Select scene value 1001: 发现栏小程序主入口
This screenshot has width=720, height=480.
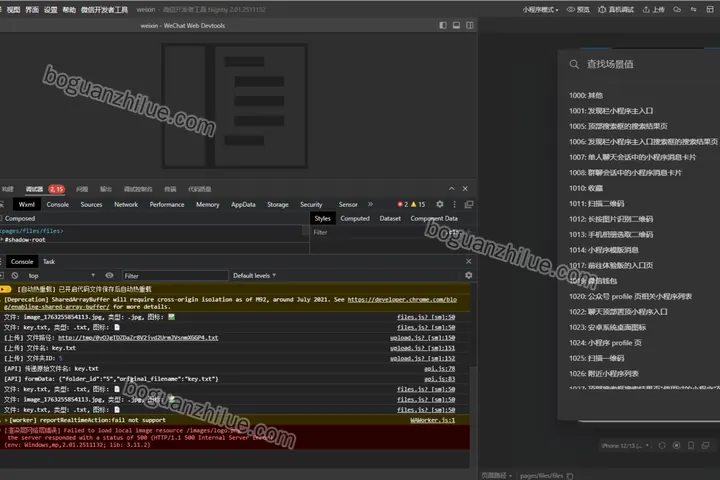(x=611, y=111)
